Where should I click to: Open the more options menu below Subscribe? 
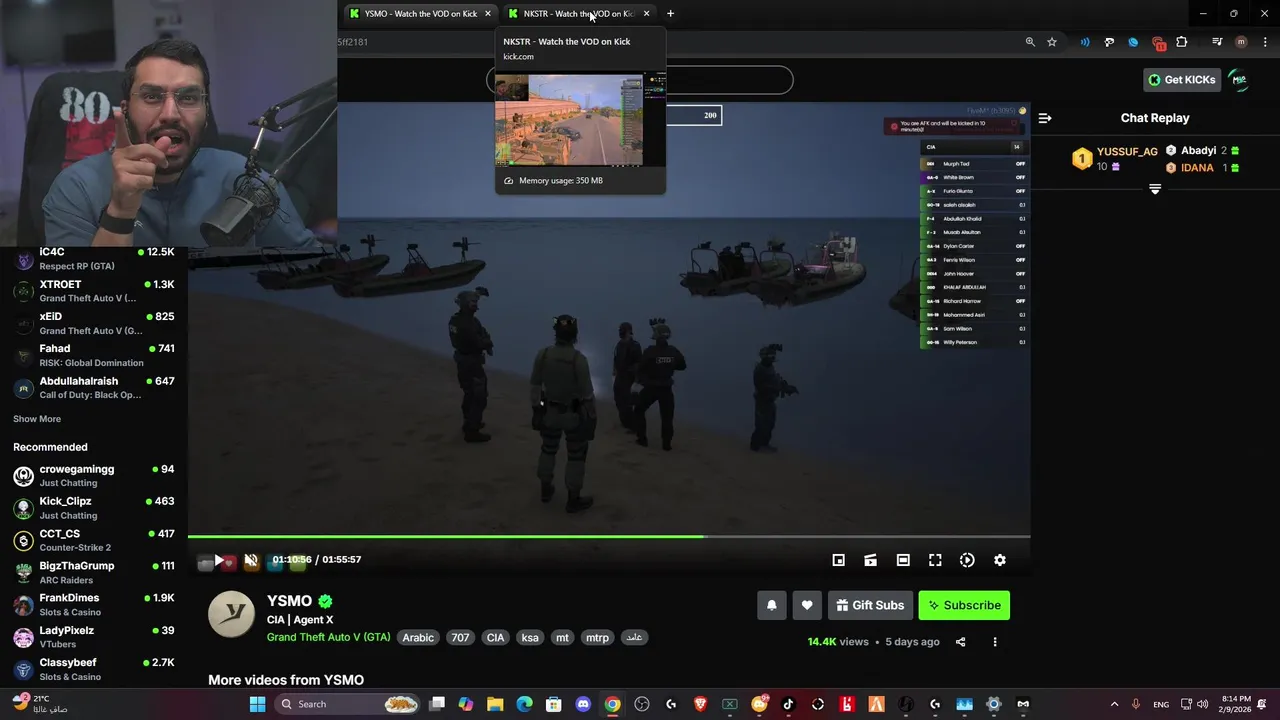(995, 642)
